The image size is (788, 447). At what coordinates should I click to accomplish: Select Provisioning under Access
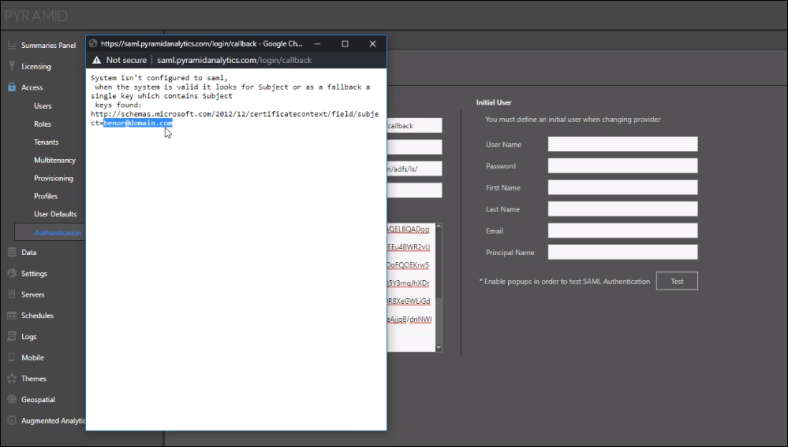[x=53, y=178]
